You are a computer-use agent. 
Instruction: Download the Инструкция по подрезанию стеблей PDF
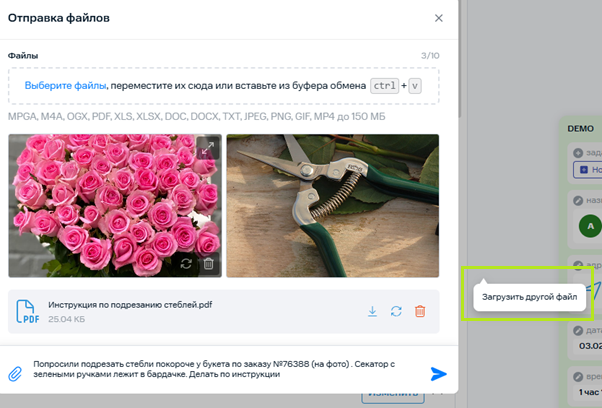372,312
